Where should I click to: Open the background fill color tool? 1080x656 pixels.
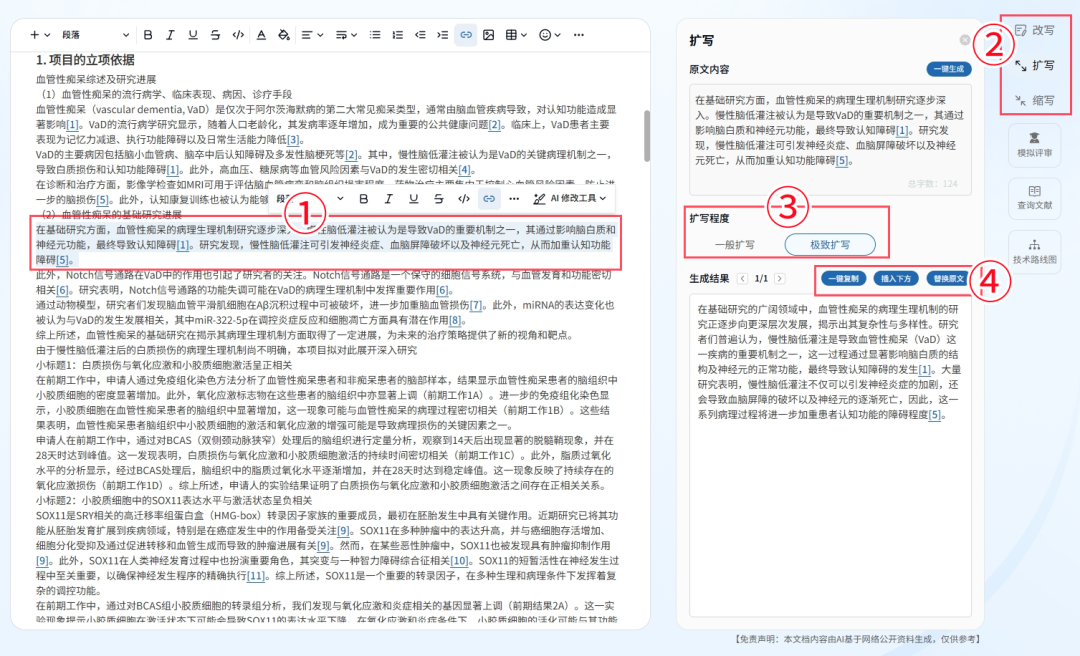284,35
